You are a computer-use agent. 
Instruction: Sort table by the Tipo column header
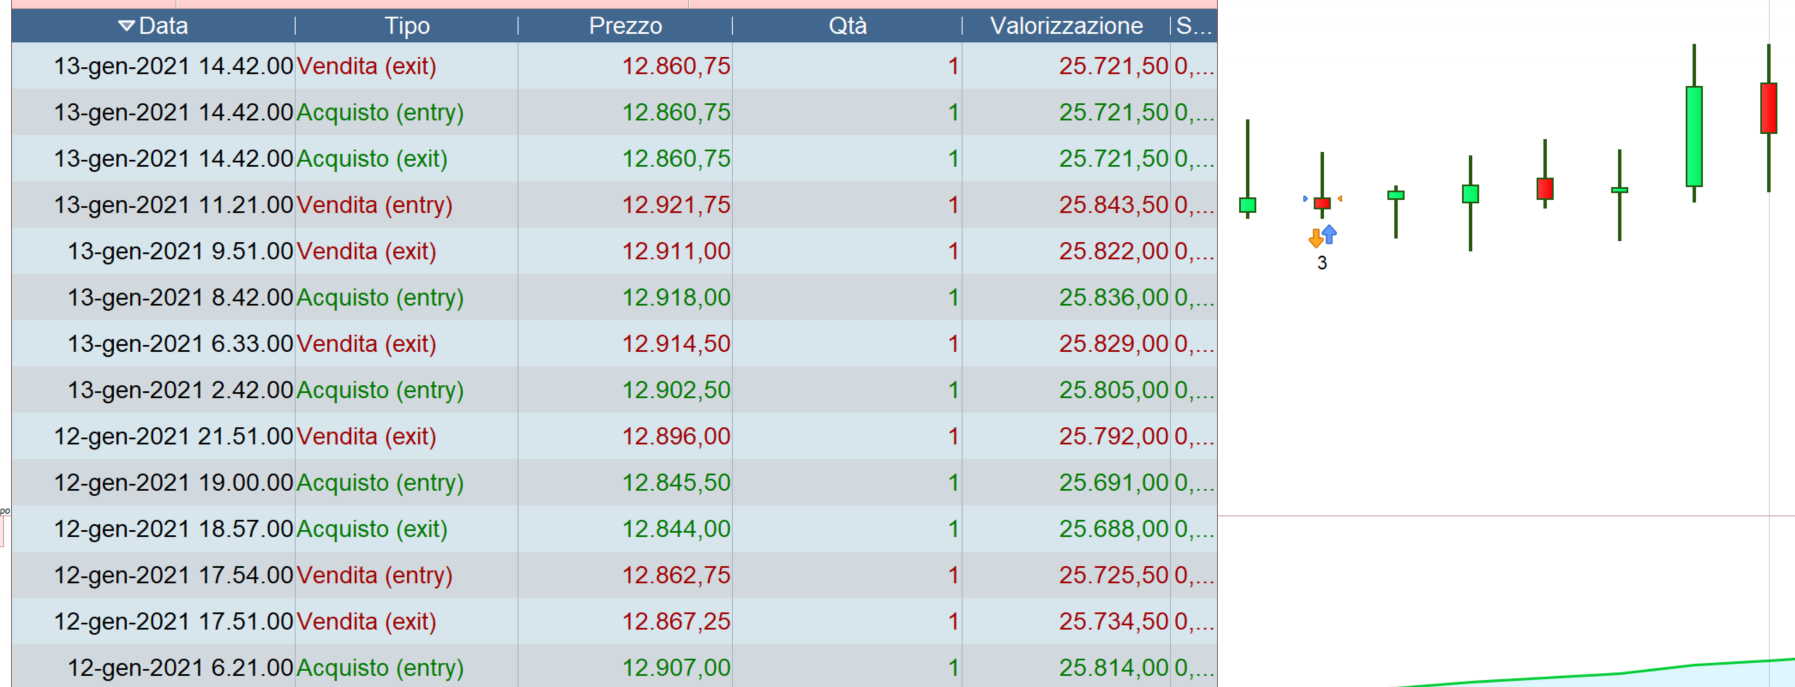407,26
